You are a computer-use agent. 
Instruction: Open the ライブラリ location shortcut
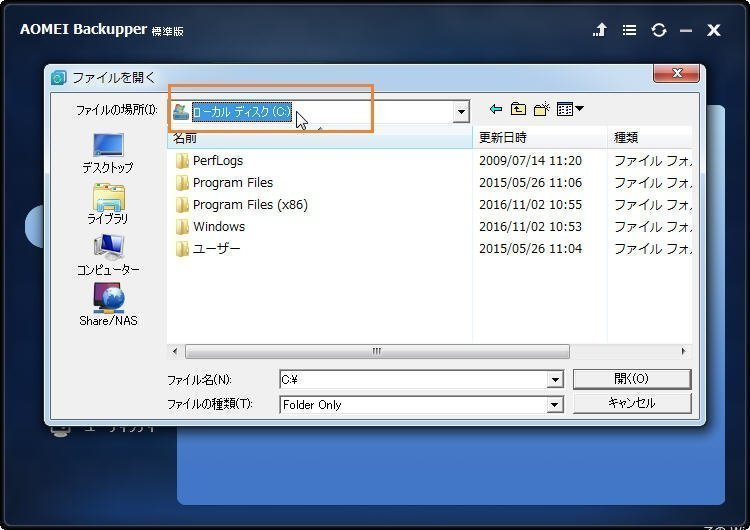(108, 204)
